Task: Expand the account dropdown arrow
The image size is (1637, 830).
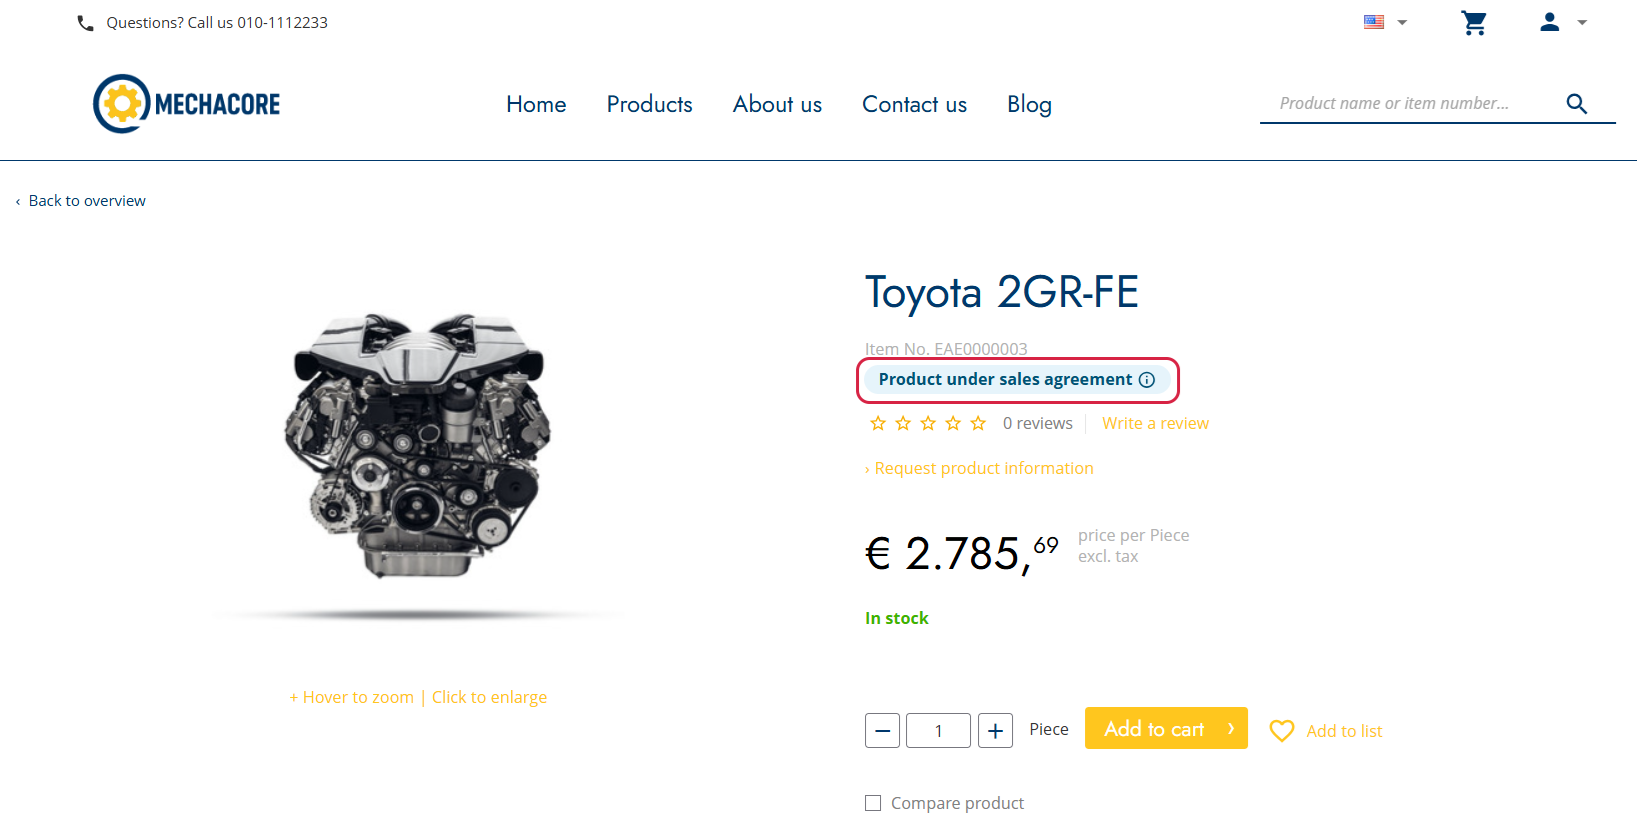Action: (1582, 22)
